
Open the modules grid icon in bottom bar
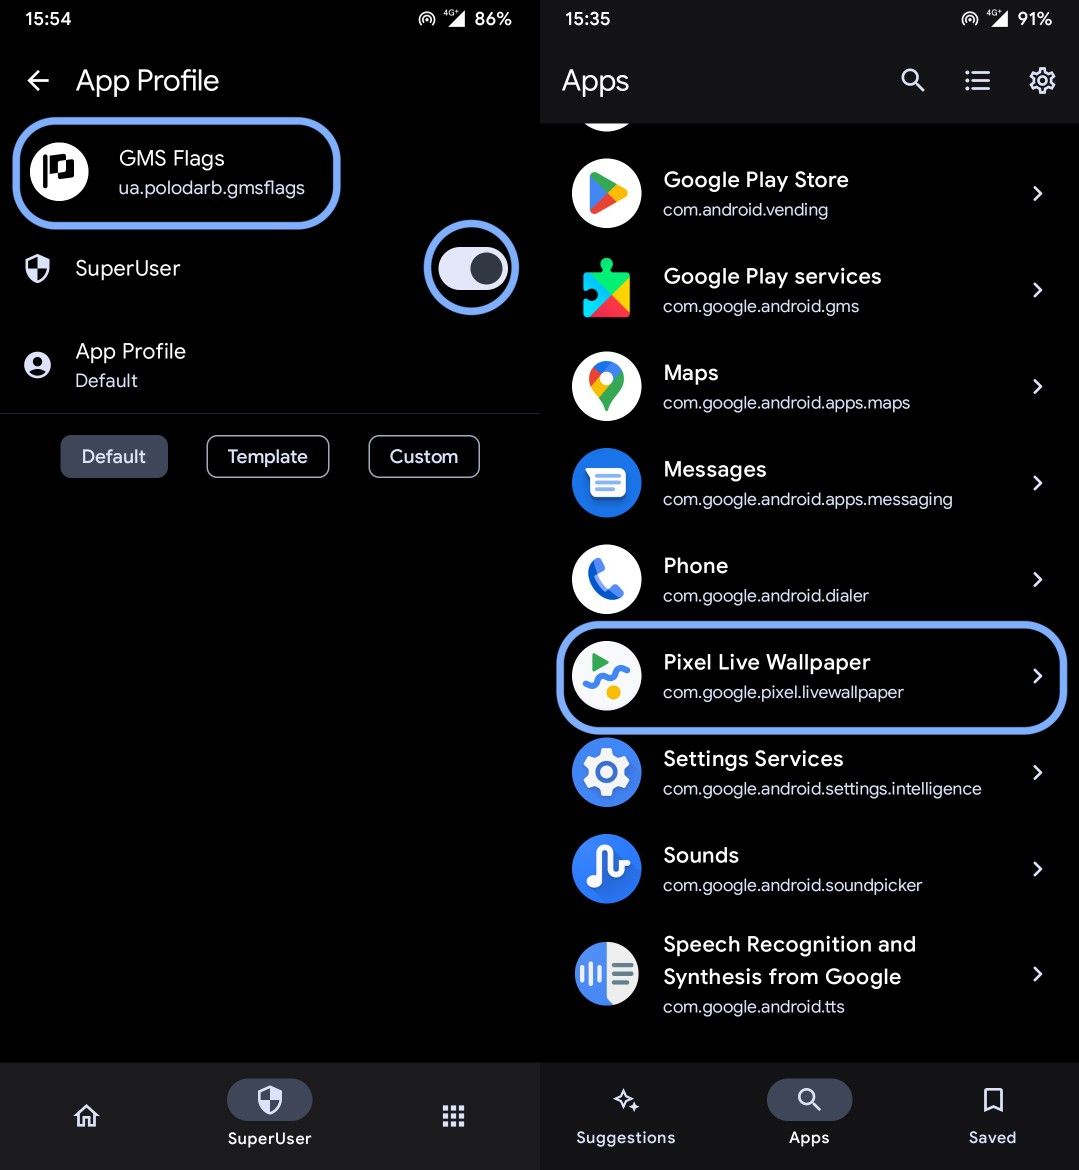tap(453, 1116)
